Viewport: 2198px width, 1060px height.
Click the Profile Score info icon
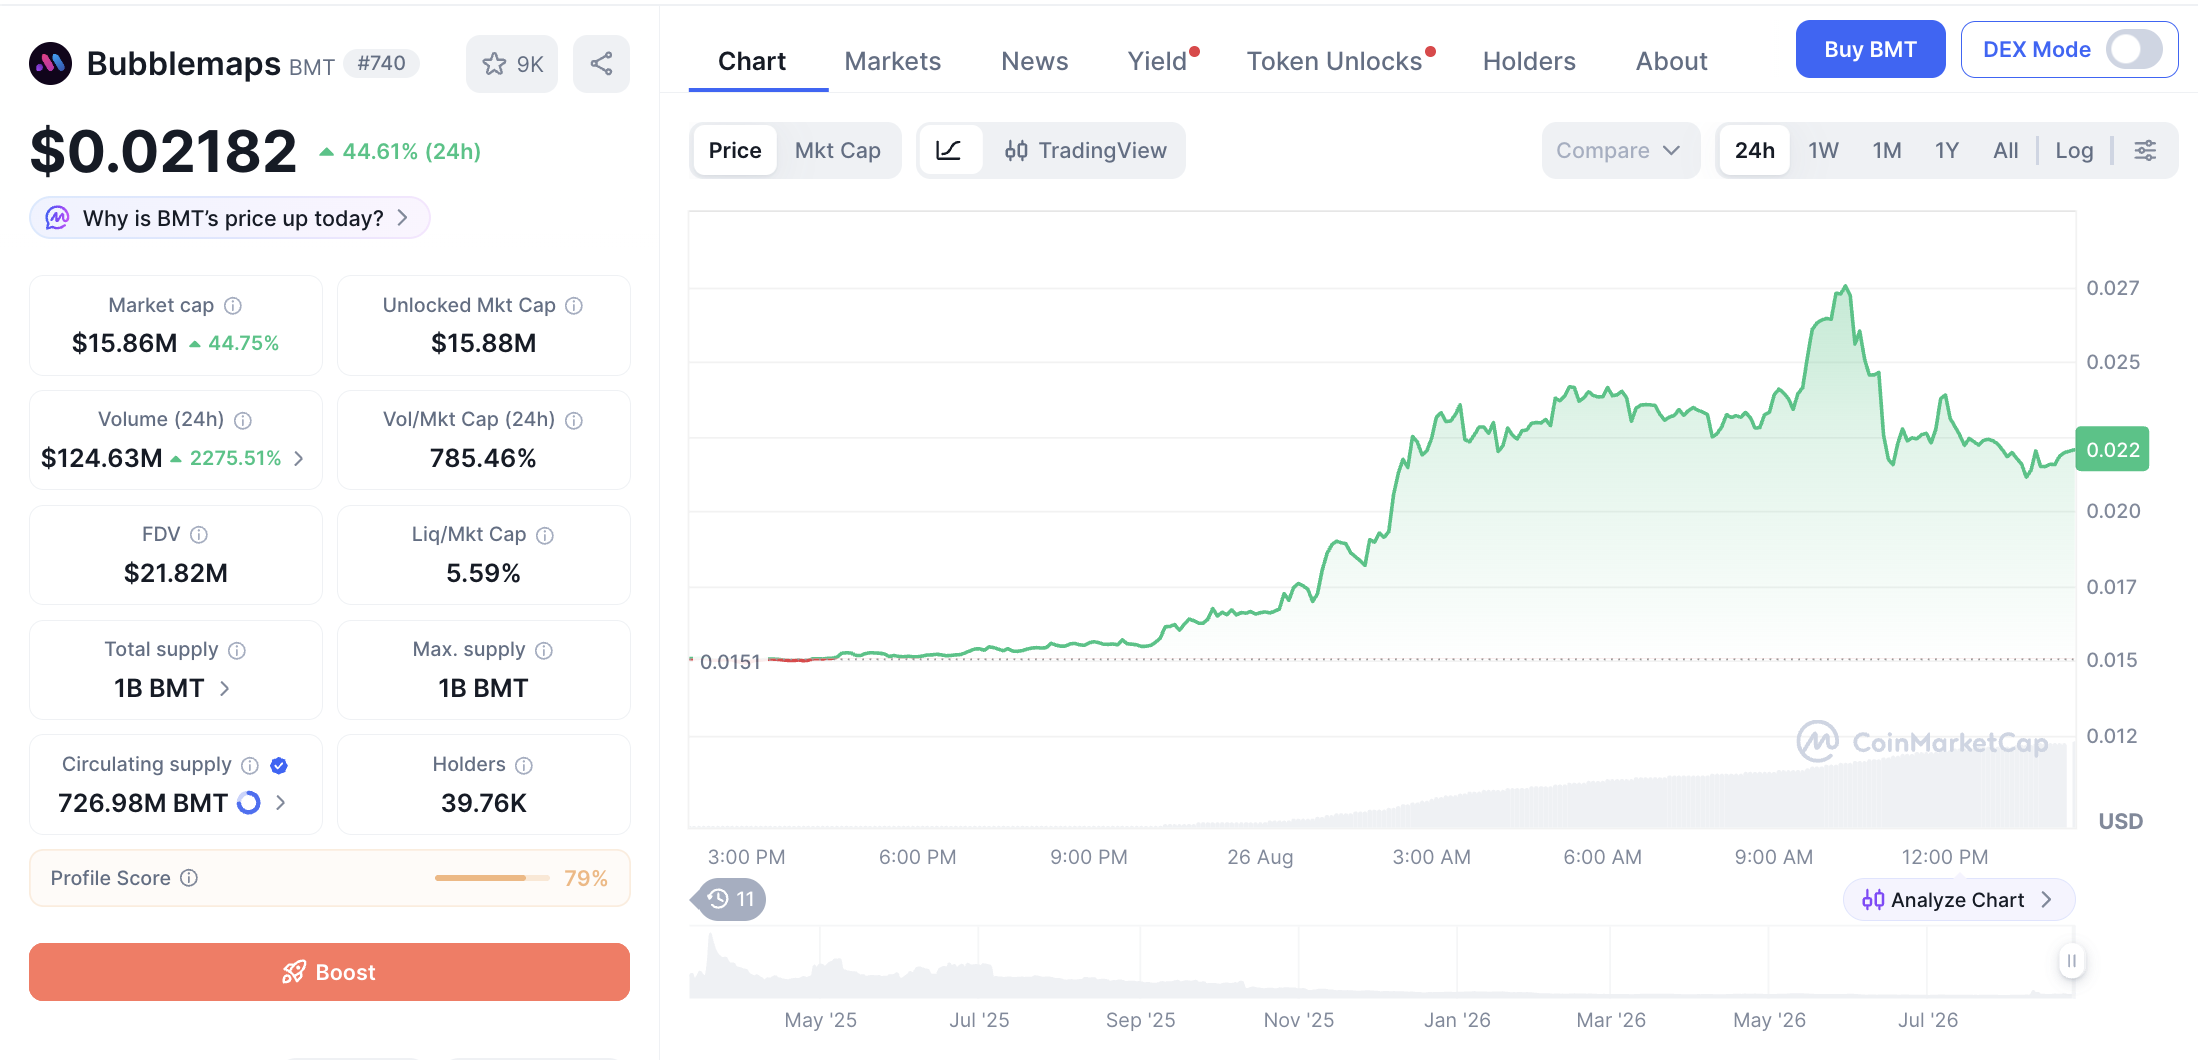[x=189, y=878]
